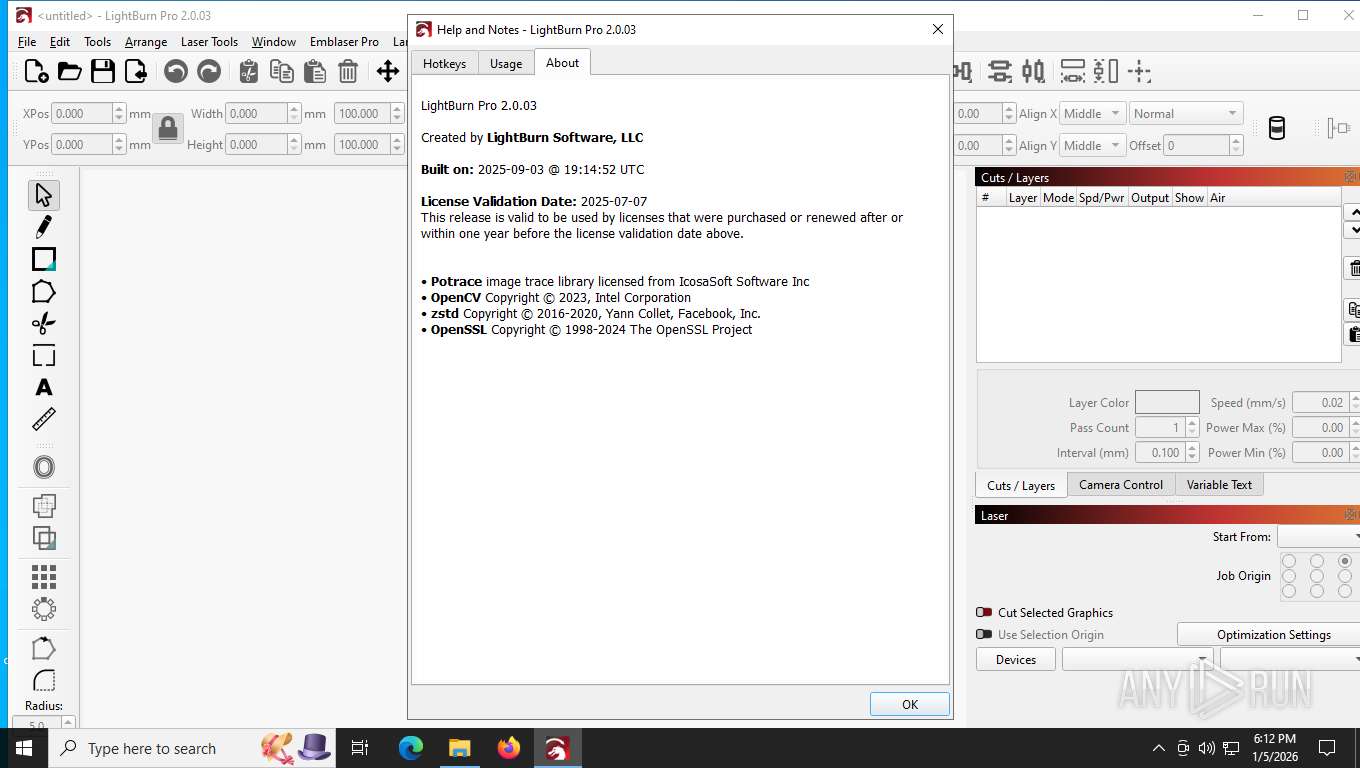Click the Offset Shapes ring icon
Image resolution: width=1360 pixels, height=768 pixels.
[43, 467]
